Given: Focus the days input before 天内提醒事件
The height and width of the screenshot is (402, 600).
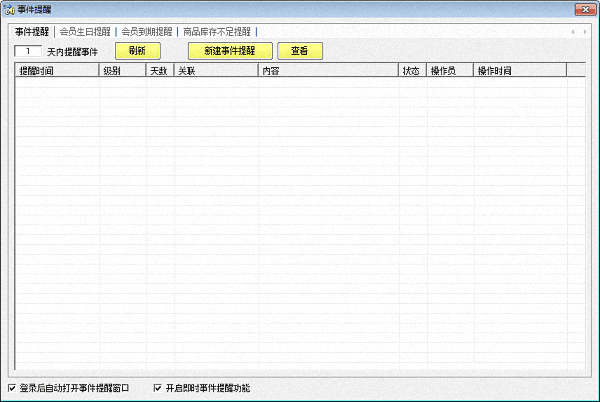Looking at the screenshot, I should coord(27,51).
